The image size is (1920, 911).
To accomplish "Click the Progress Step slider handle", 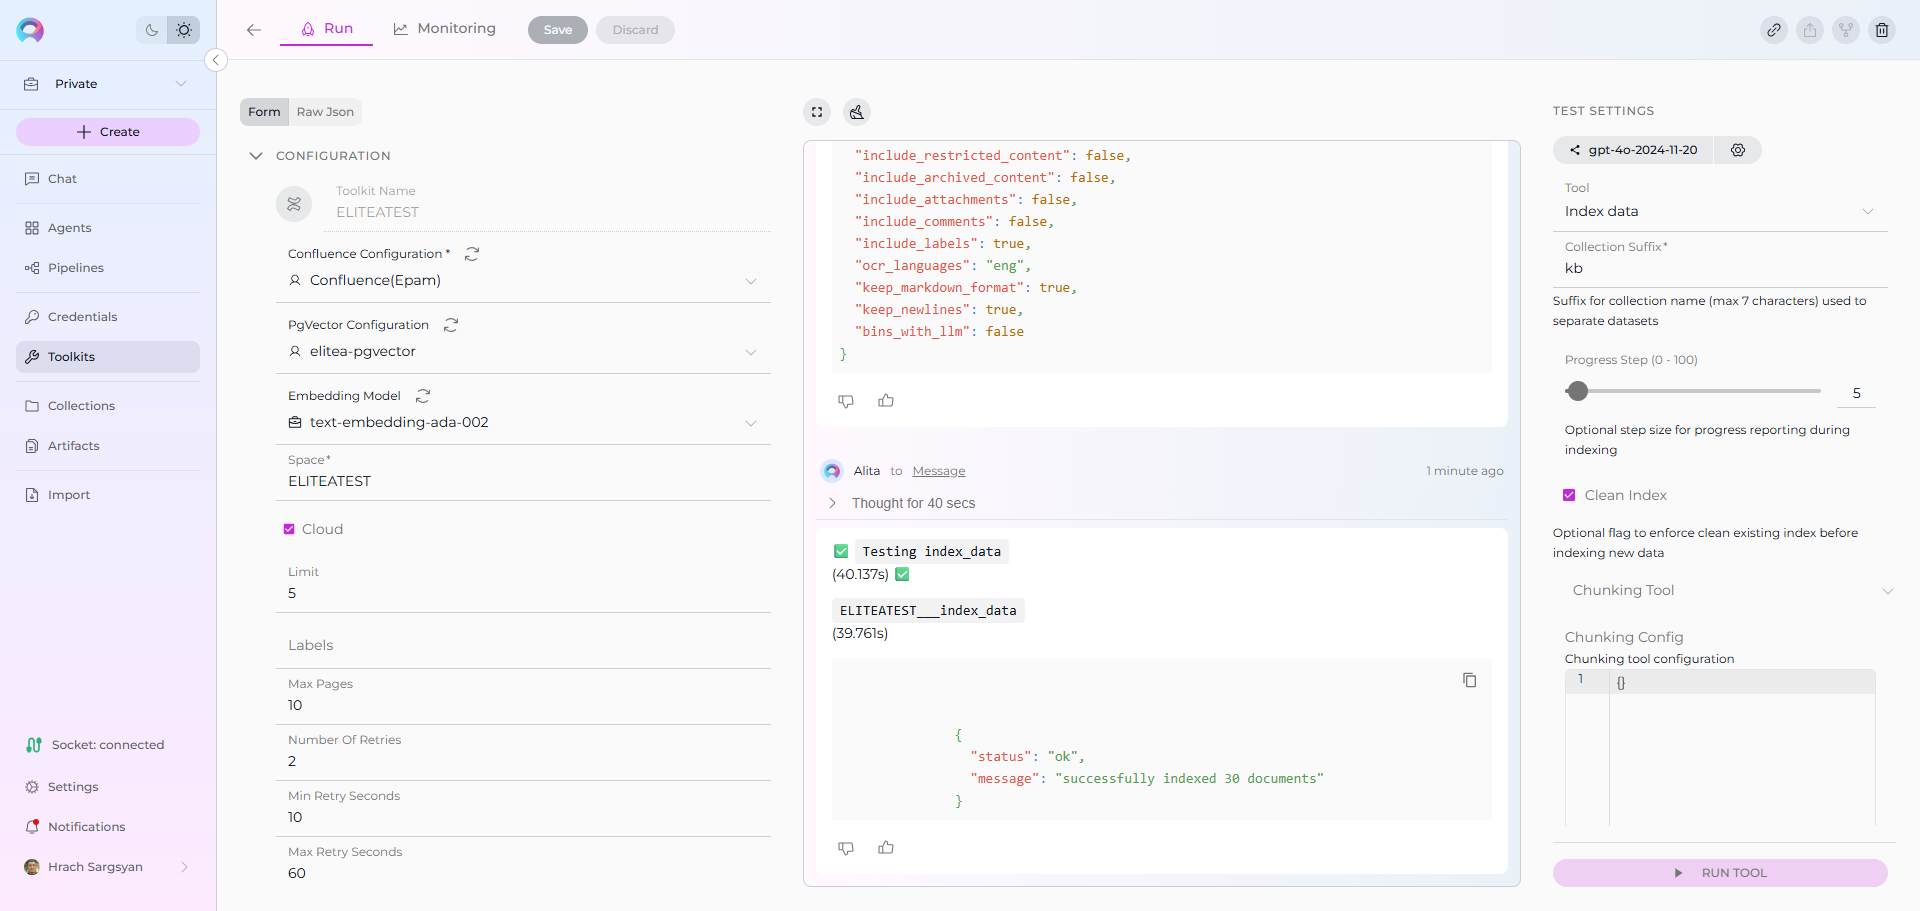I will tap(1578, 391).
